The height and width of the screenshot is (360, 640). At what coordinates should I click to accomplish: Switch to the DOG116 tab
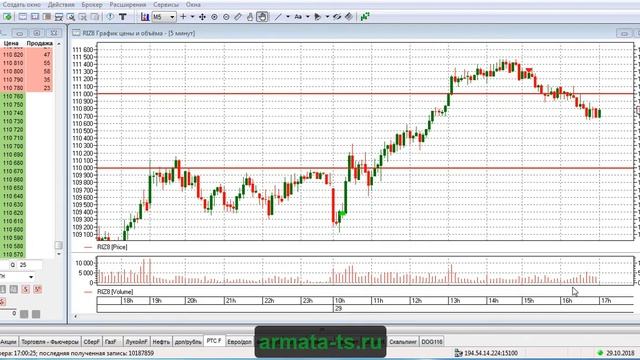pyautogui.click(x=432, y=342)
